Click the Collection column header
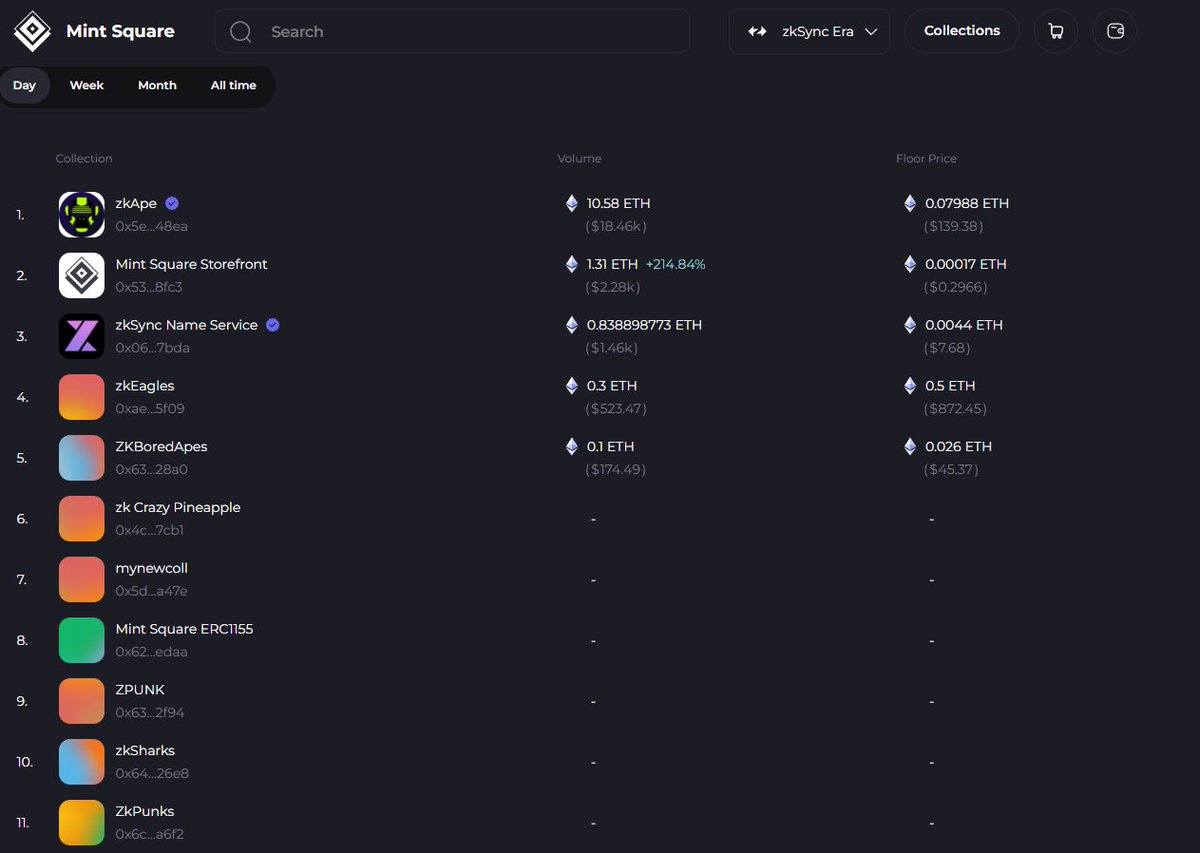This screenshot has width=1200, height=853. 84,159
